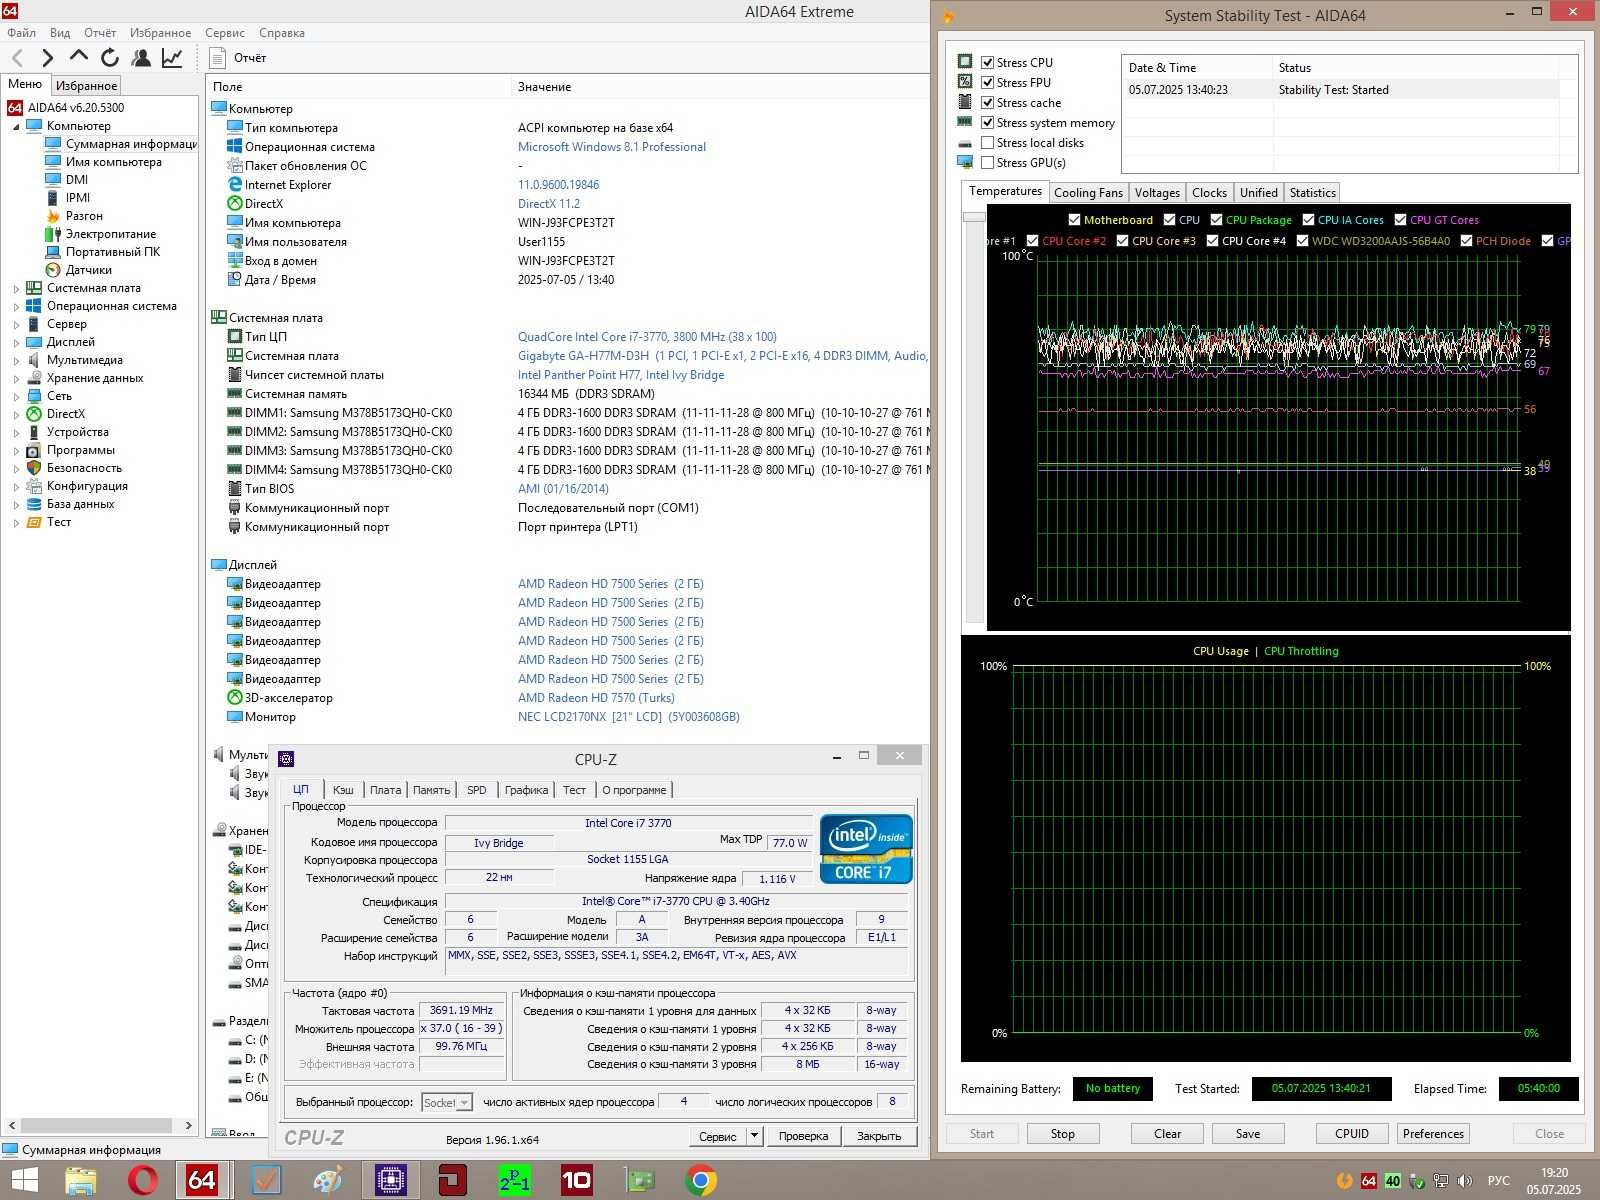
Task: Open the Сервис dropdown arrow in CPU-Z
Action: 755,1136
